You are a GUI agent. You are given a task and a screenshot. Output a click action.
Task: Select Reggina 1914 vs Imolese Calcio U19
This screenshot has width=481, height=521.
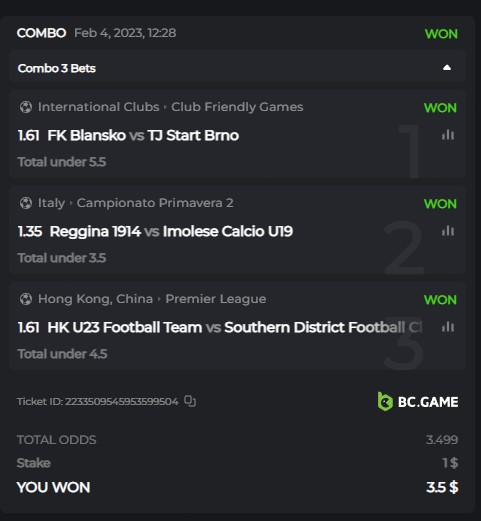coord(171,231)
